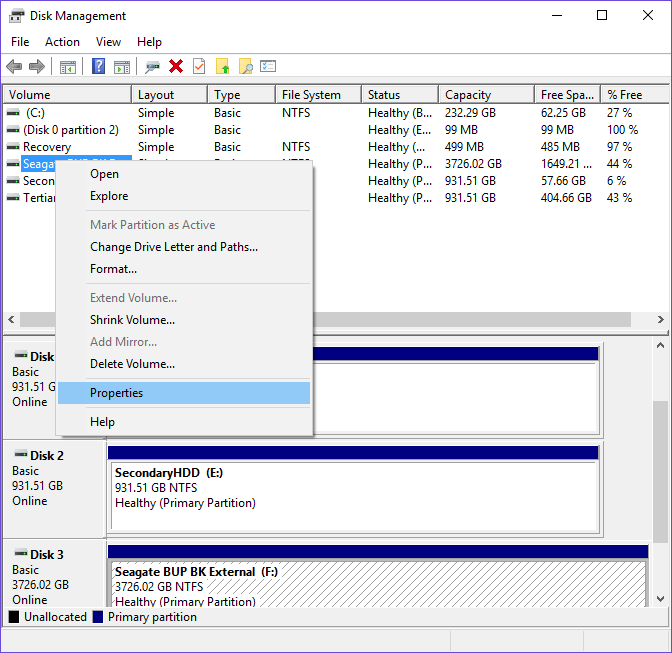Click the folder with magnifier icon
672x653 pixels.
(245, 67)
